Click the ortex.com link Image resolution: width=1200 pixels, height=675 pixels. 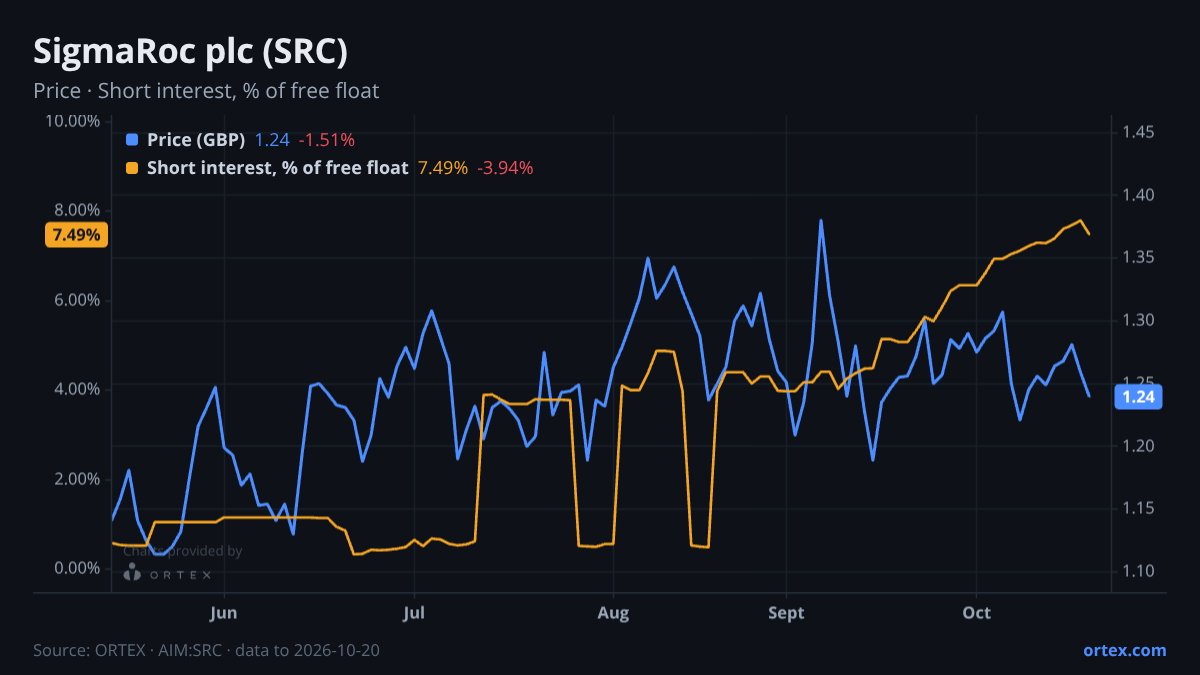[1124, 650]
